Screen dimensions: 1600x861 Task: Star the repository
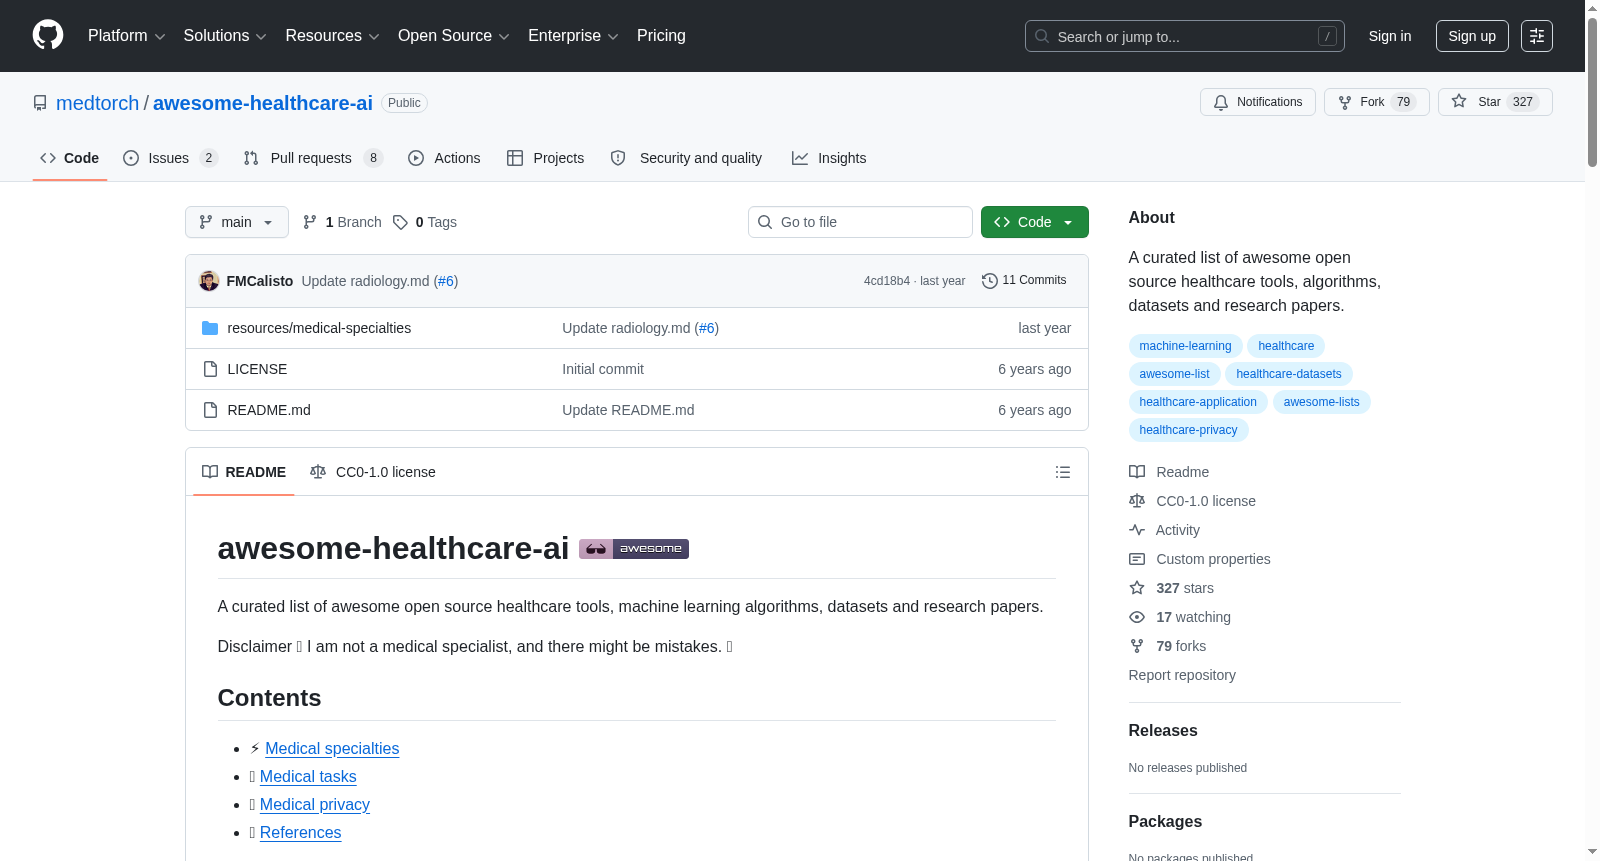pyautogui.click(x=1495, y=102)
